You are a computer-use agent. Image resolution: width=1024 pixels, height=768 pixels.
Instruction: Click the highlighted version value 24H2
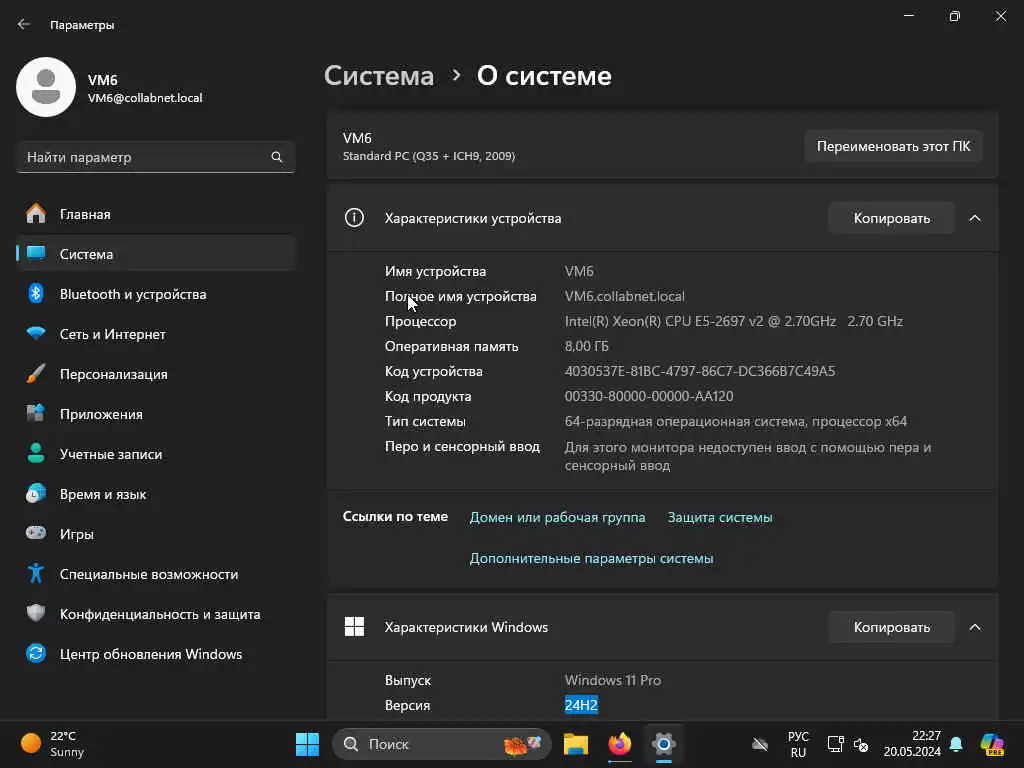tap(581, 705)
